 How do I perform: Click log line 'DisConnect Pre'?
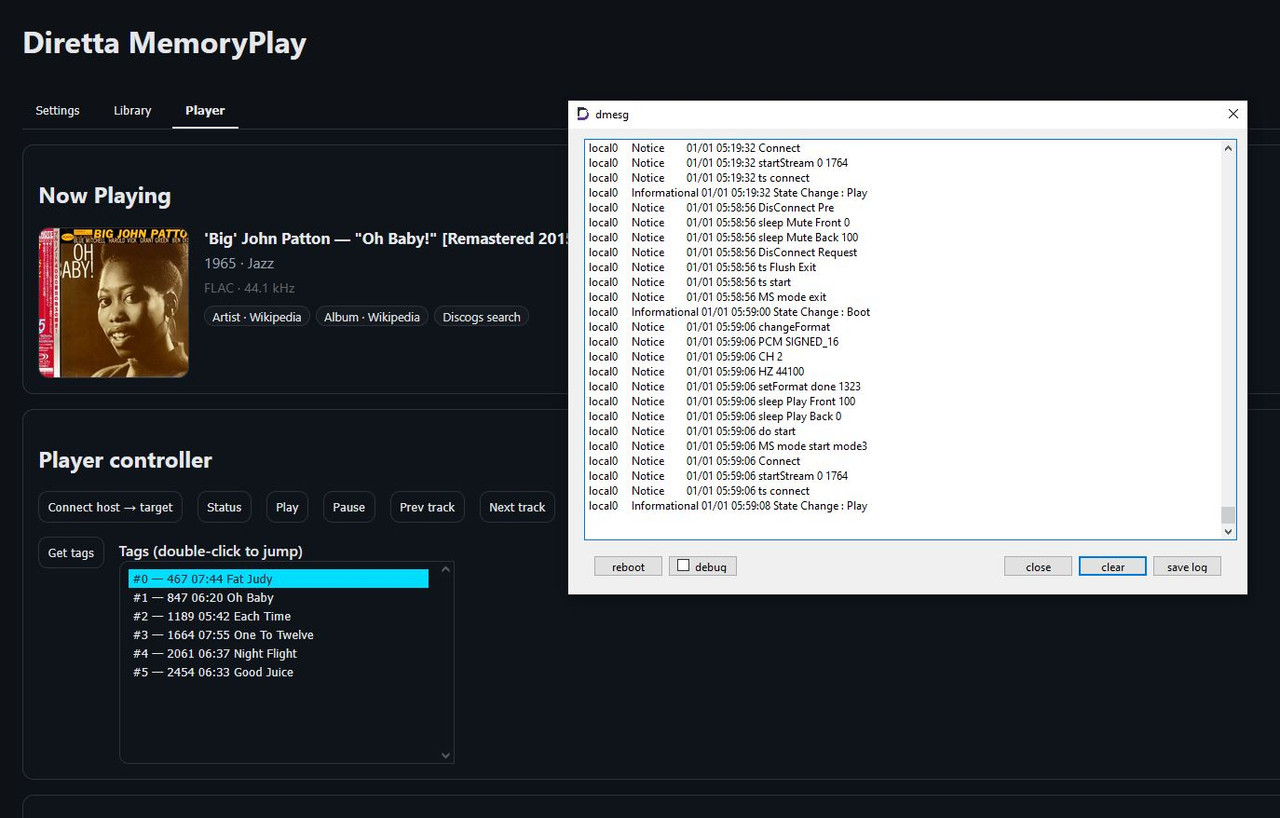pyautogui.click(x=711, y=208)
